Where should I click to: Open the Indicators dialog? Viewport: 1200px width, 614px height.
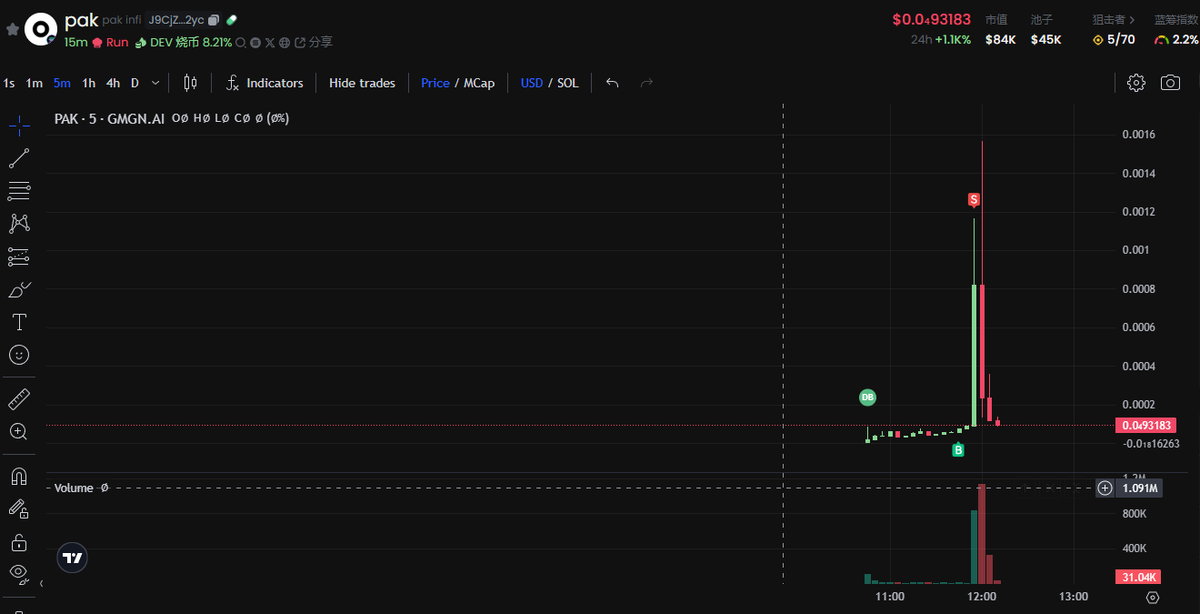pos(265,83)
